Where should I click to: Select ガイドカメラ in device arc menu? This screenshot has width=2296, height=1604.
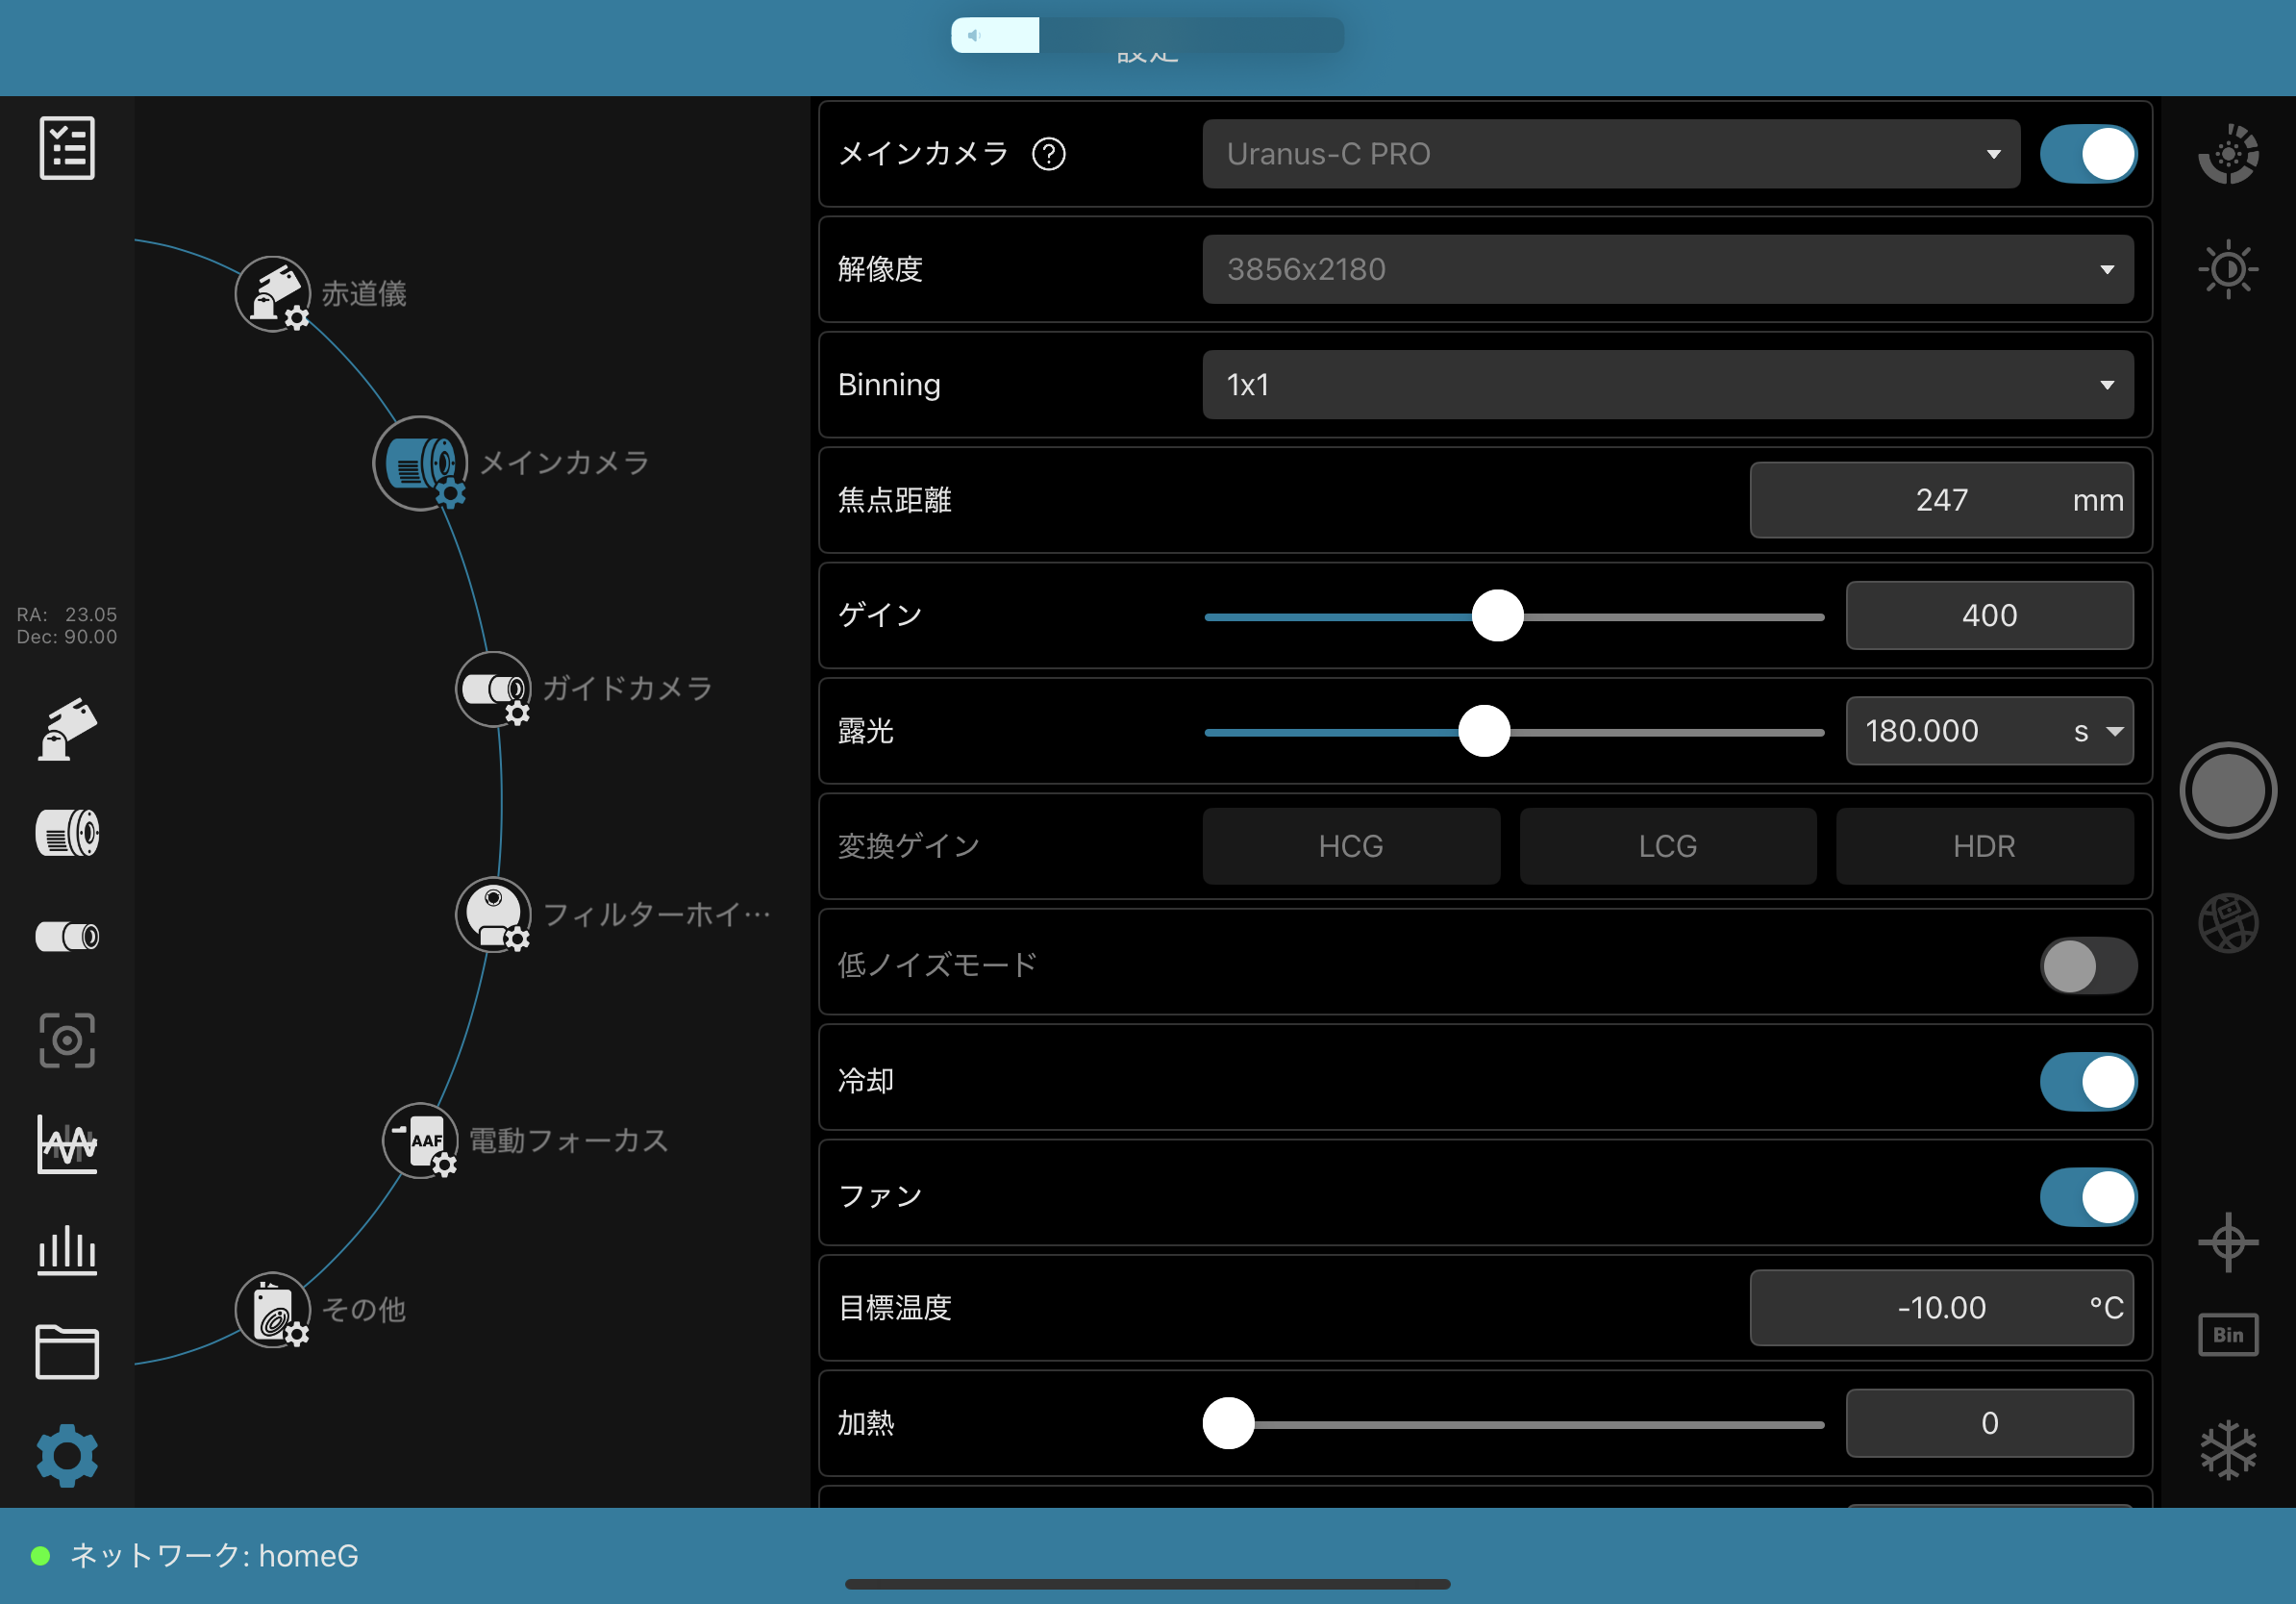tap(493, 689)
